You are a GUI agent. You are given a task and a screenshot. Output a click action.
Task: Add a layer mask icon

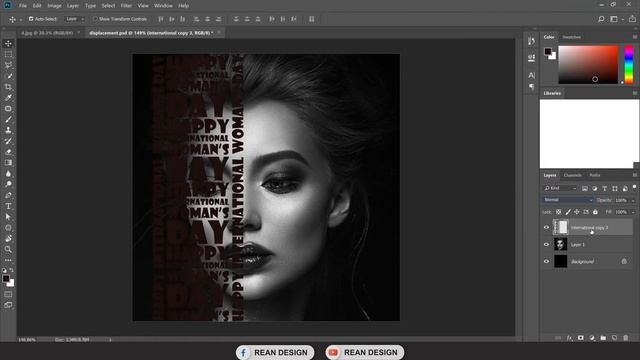coord(580,338)
